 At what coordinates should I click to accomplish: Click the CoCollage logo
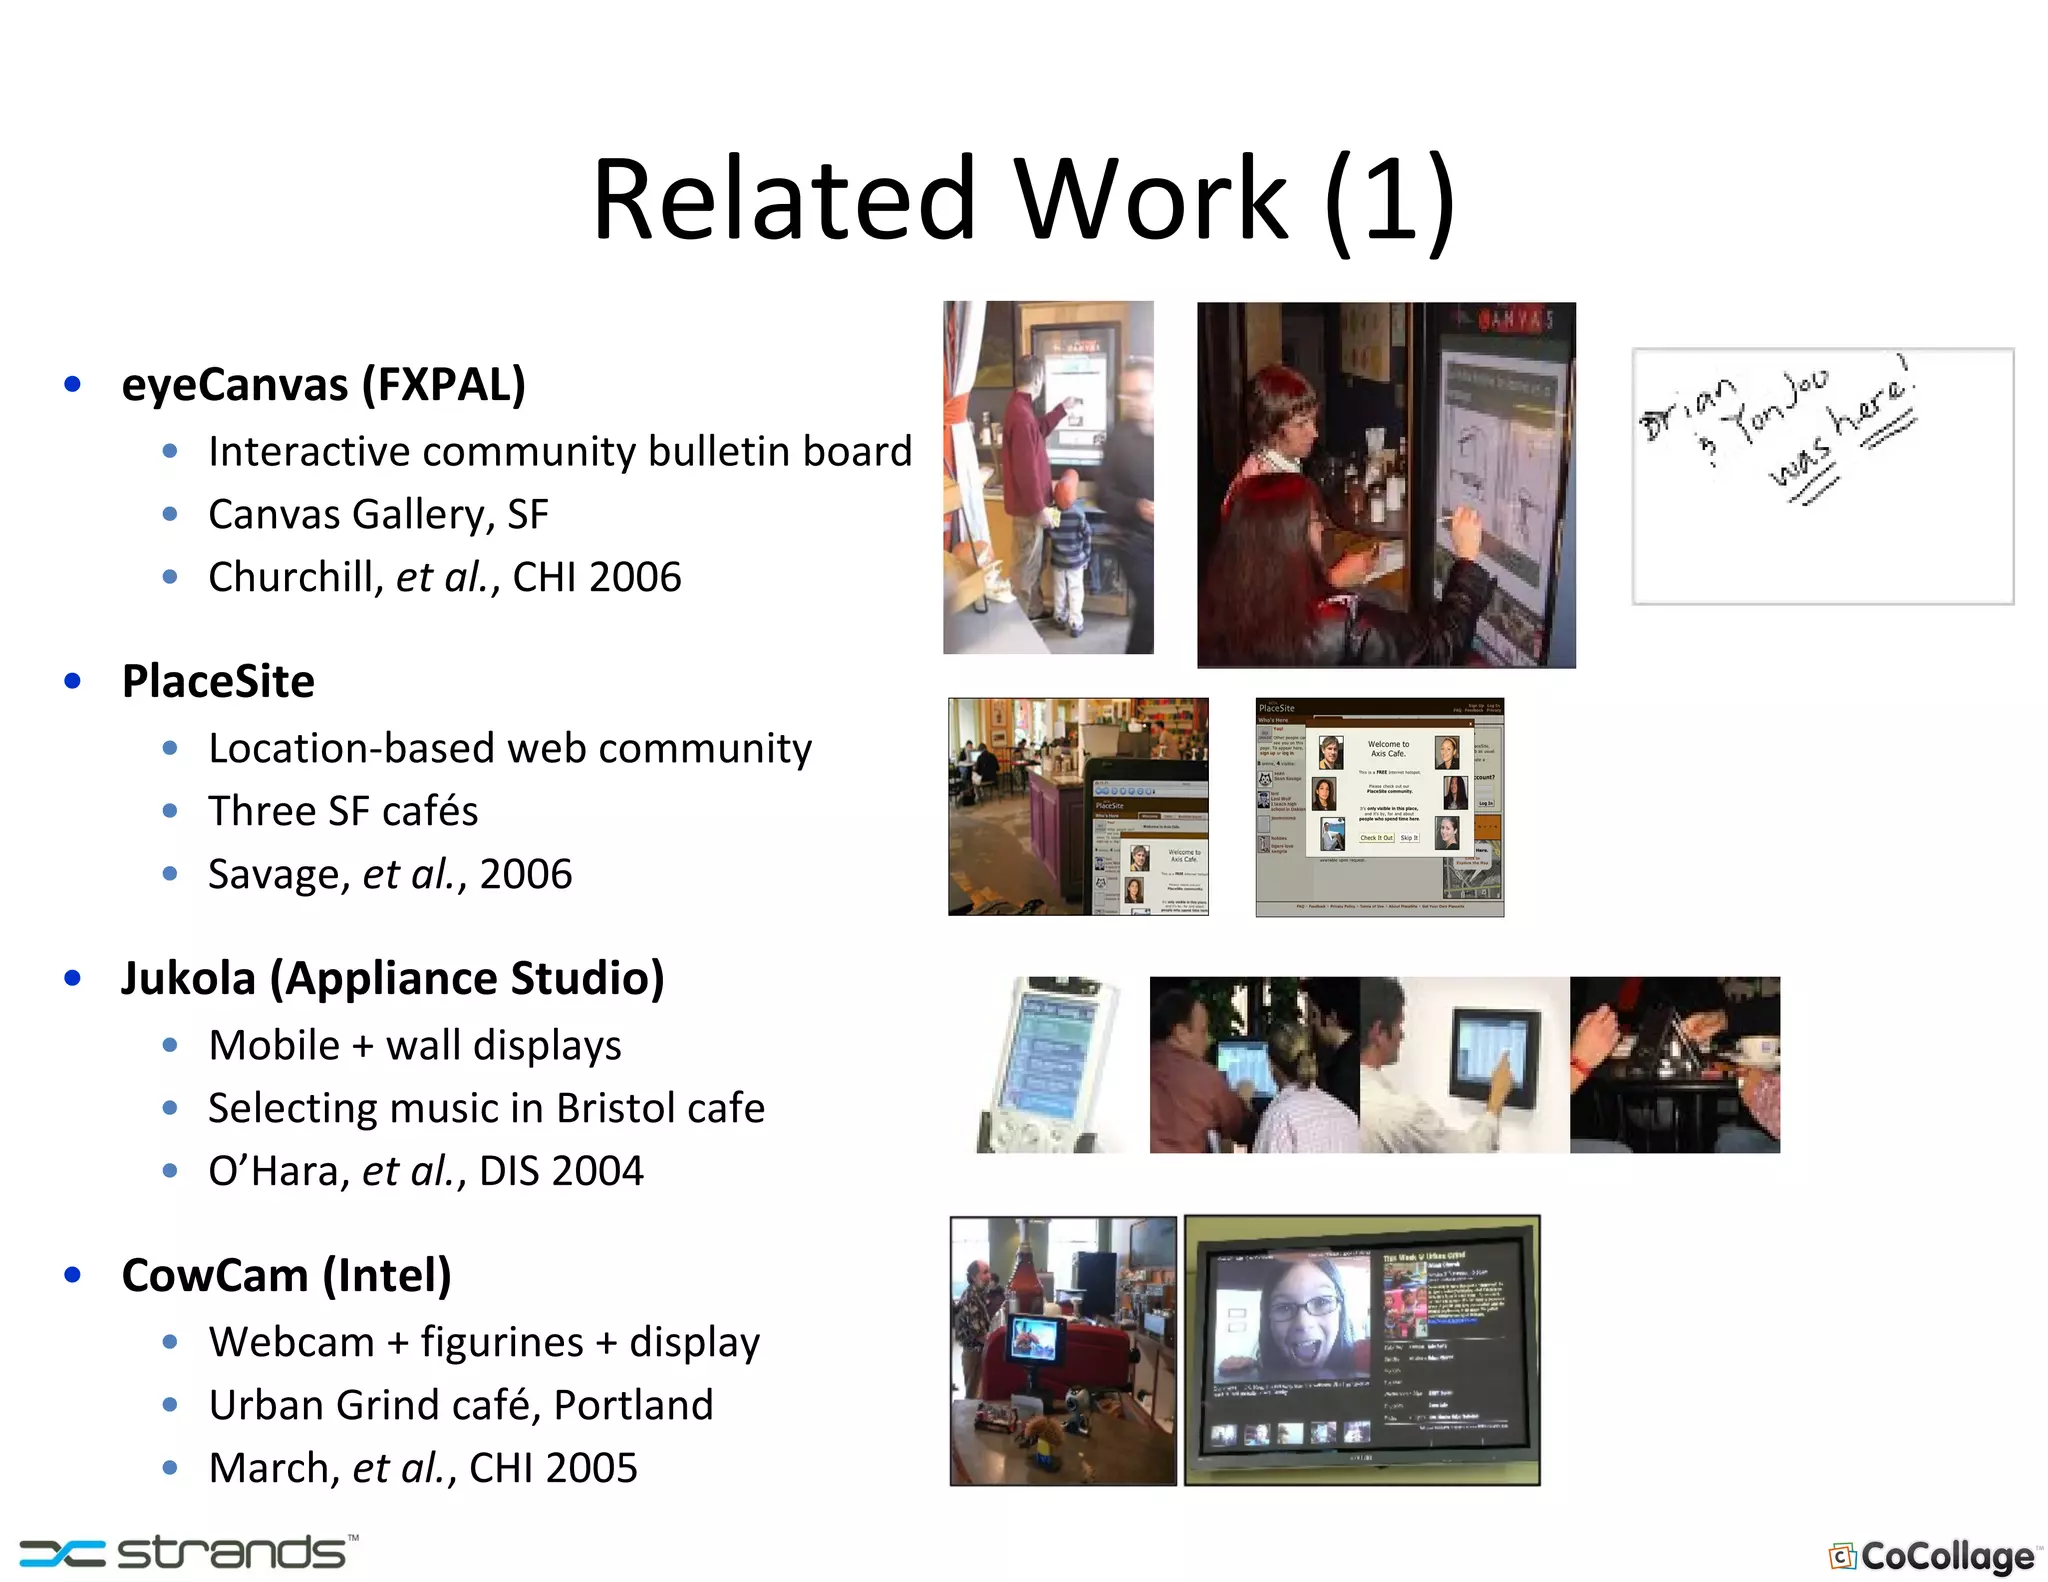pyautogui.click(x=1934, y=1556)
